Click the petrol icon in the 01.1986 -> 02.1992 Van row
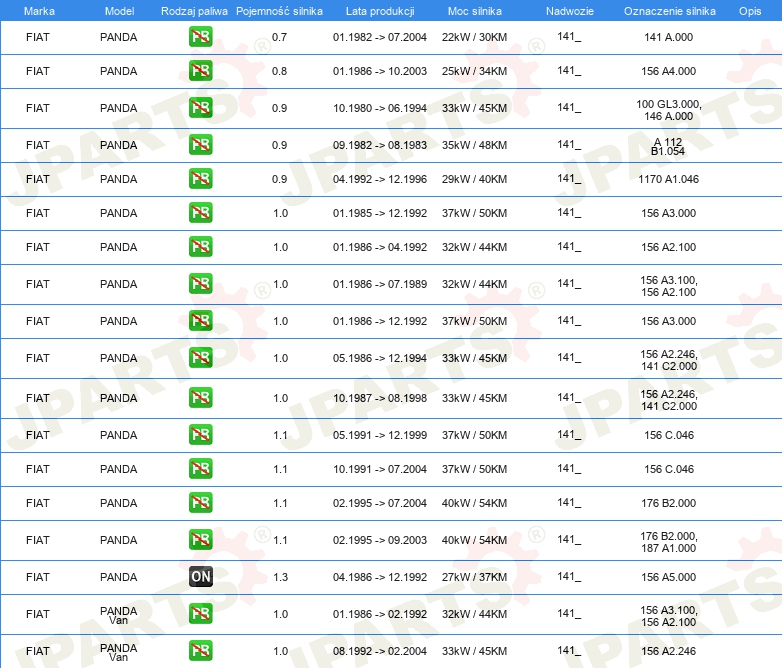This screenshot has width=782, height=668. (200, 613)
